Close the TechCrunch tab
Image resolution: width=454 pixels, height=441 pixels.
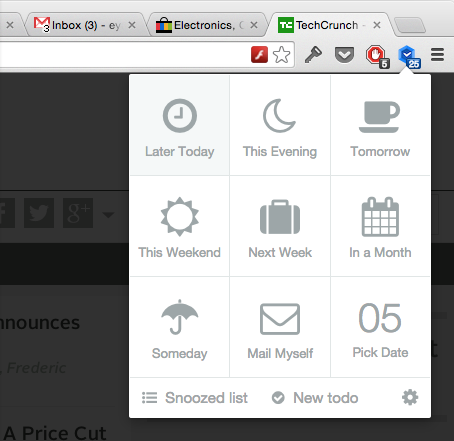click(377, 25)
